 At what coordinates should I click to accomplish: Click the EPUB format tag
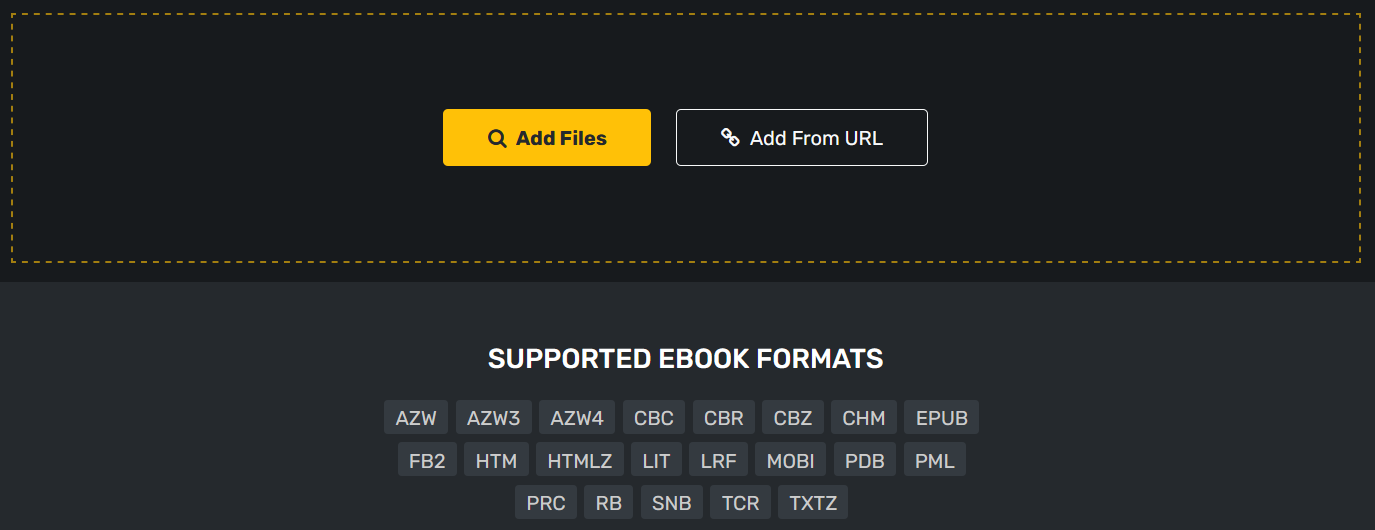click(942, 418)
